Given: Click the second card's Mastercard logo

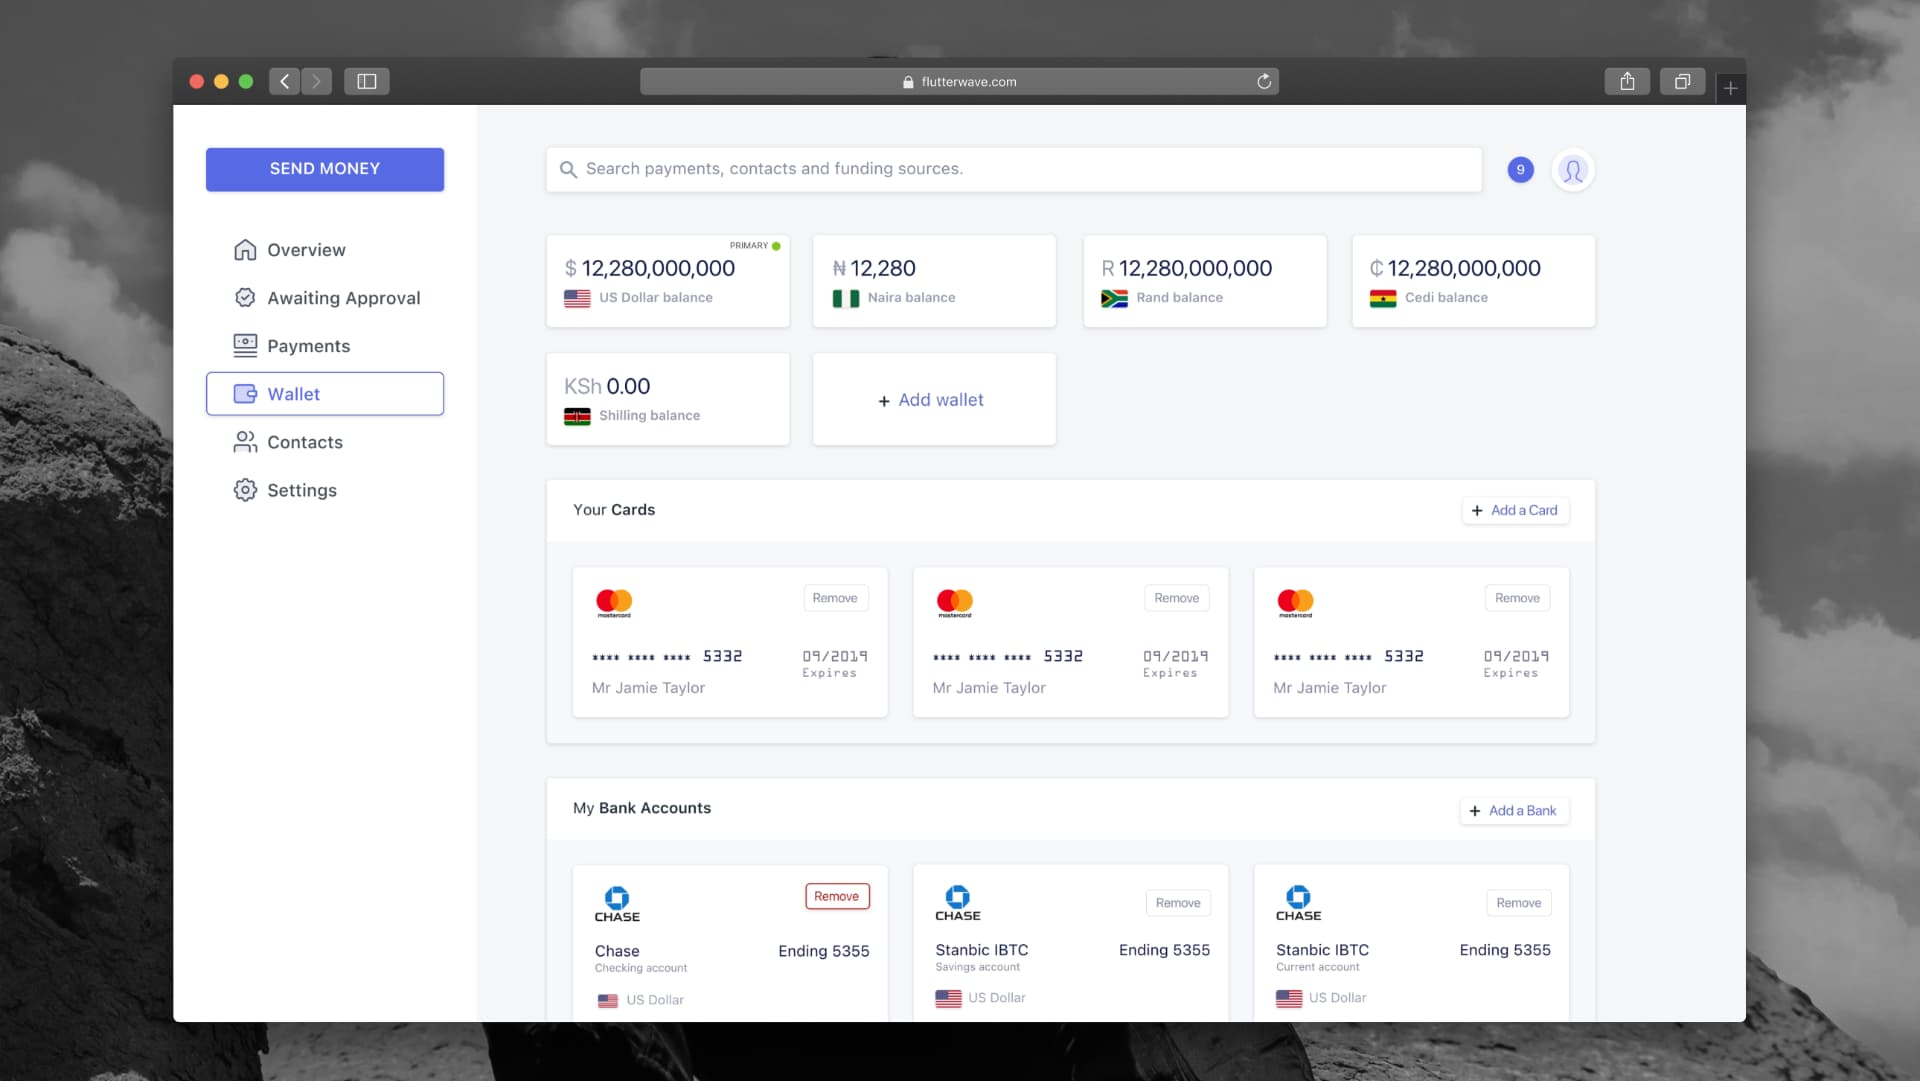Looking at the screenshot, I should click(955, 603).
